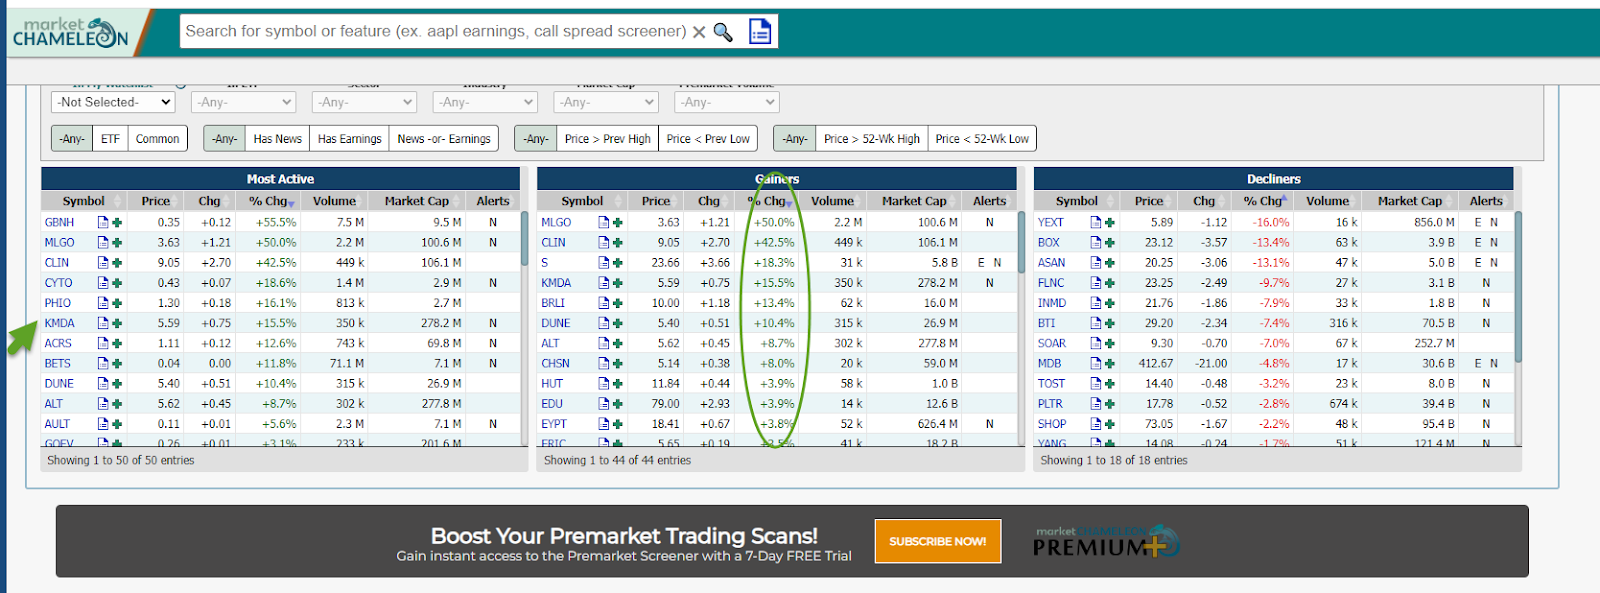This screenshot has height=593, width=1600.
Task: Open report icon for YEXT in Decliners
Action: click(1096, 223)
